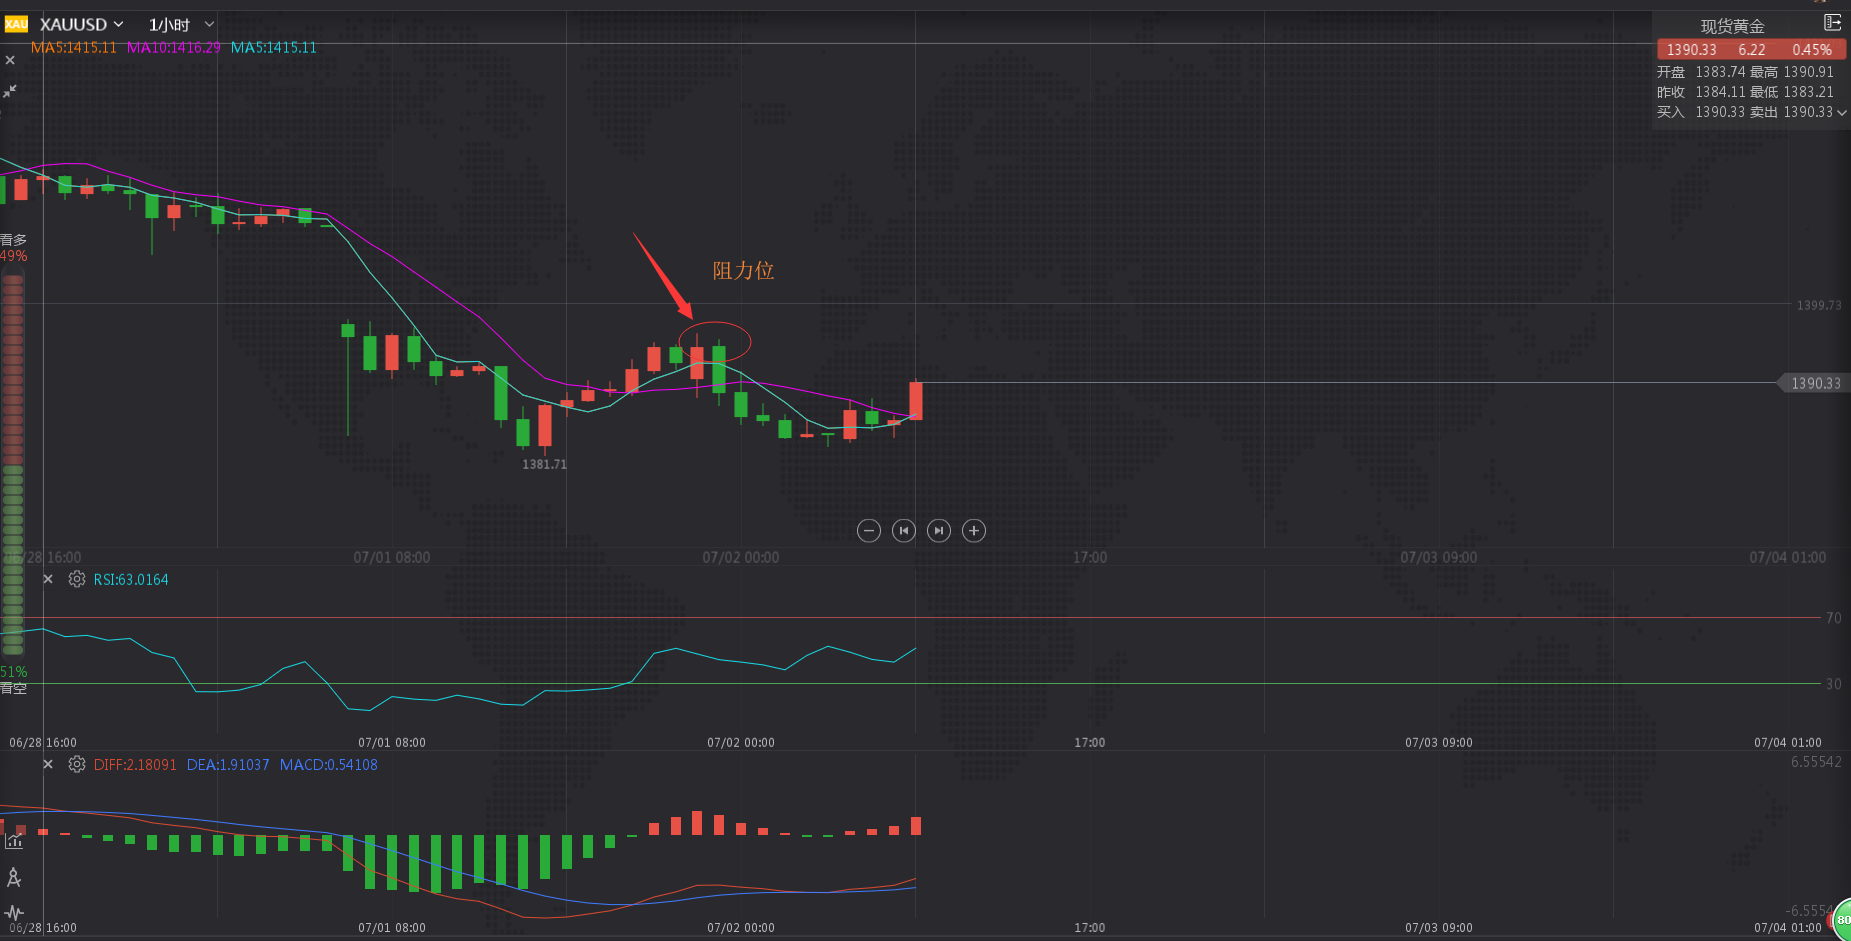Click the 6.55542 MACD scale label
1851x941 pixels.
point(1816,762)
